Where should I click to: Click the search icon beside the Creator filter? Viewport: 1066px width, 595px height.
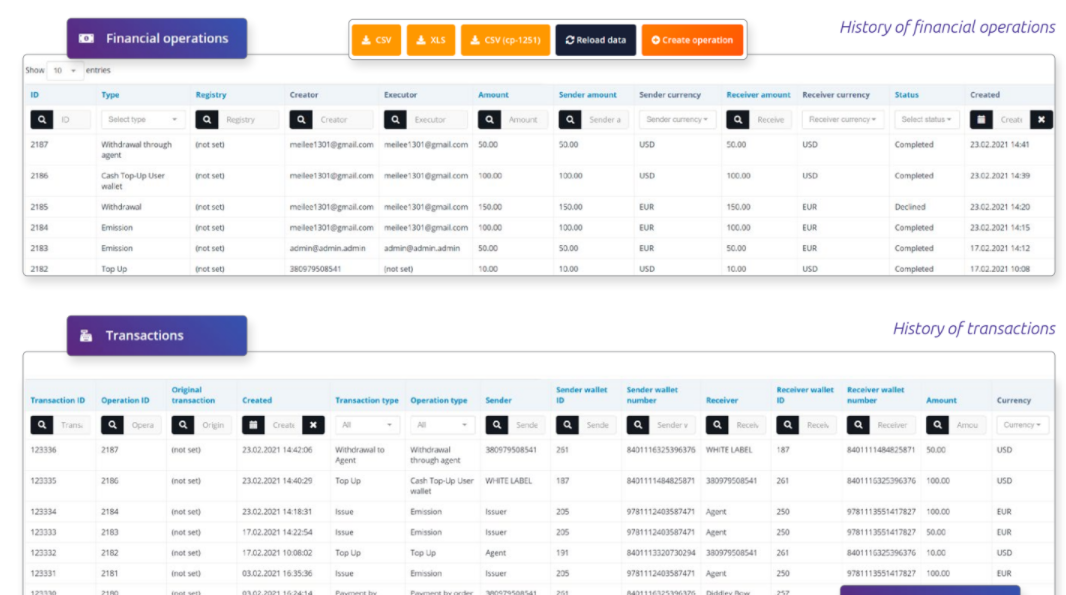tap(301, 120)
